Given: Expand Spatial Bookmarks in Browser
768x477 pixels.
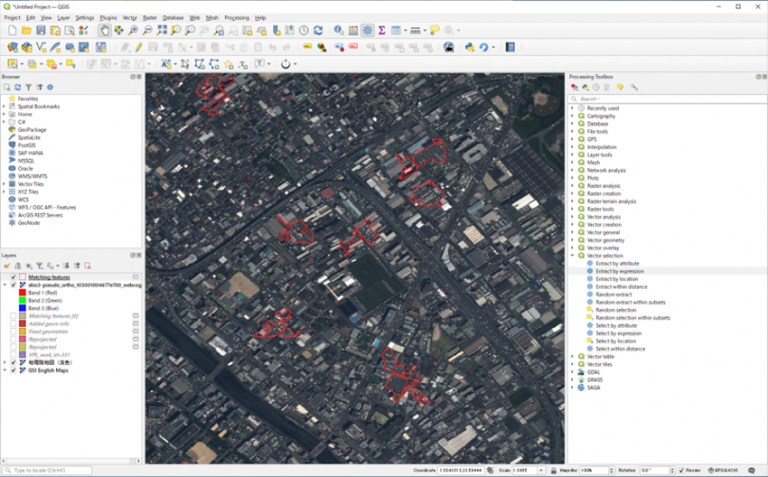Looking at the screenshot, I should point(4,106).
